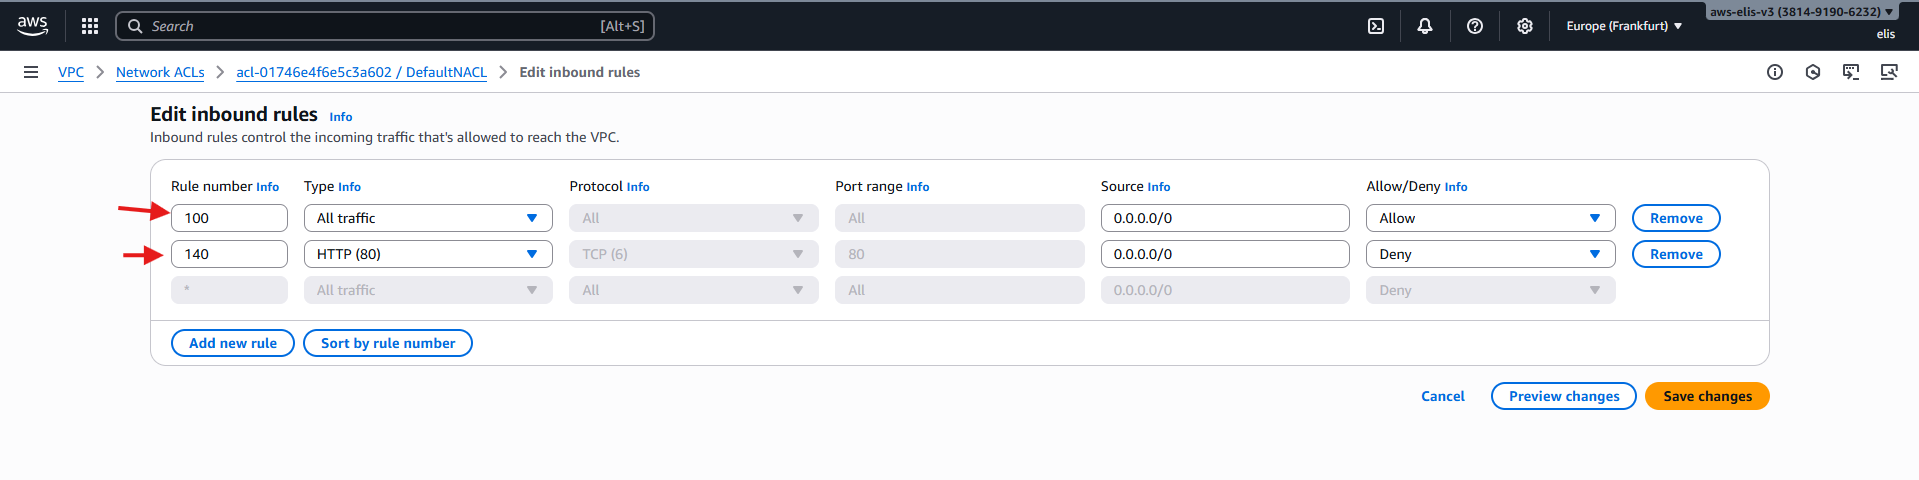1919x480 pixels.
Task: Click the Save changes button
Action: [1707, 396]
